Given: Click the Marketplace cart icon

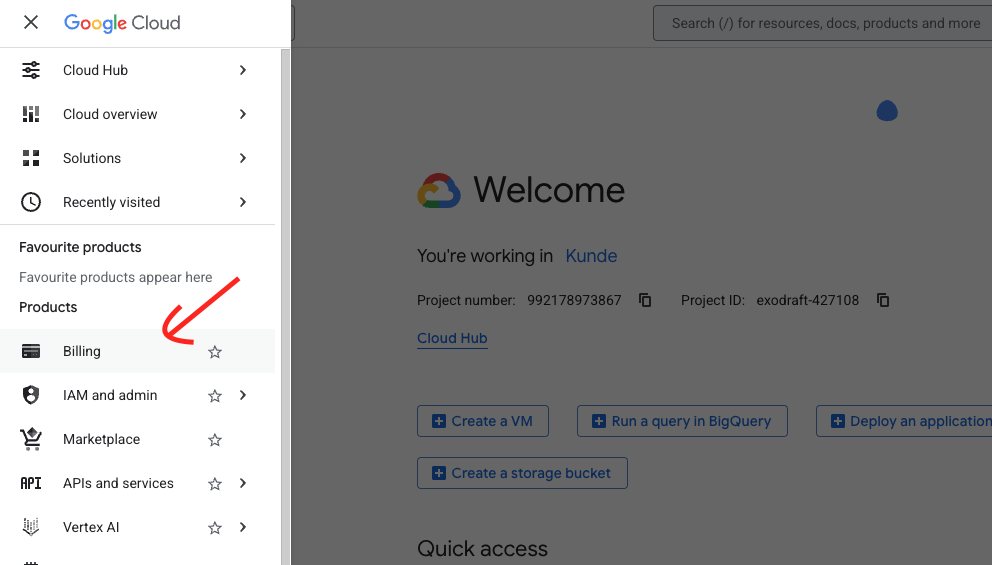Looking at the screenshot, I should tap(31, 439).
